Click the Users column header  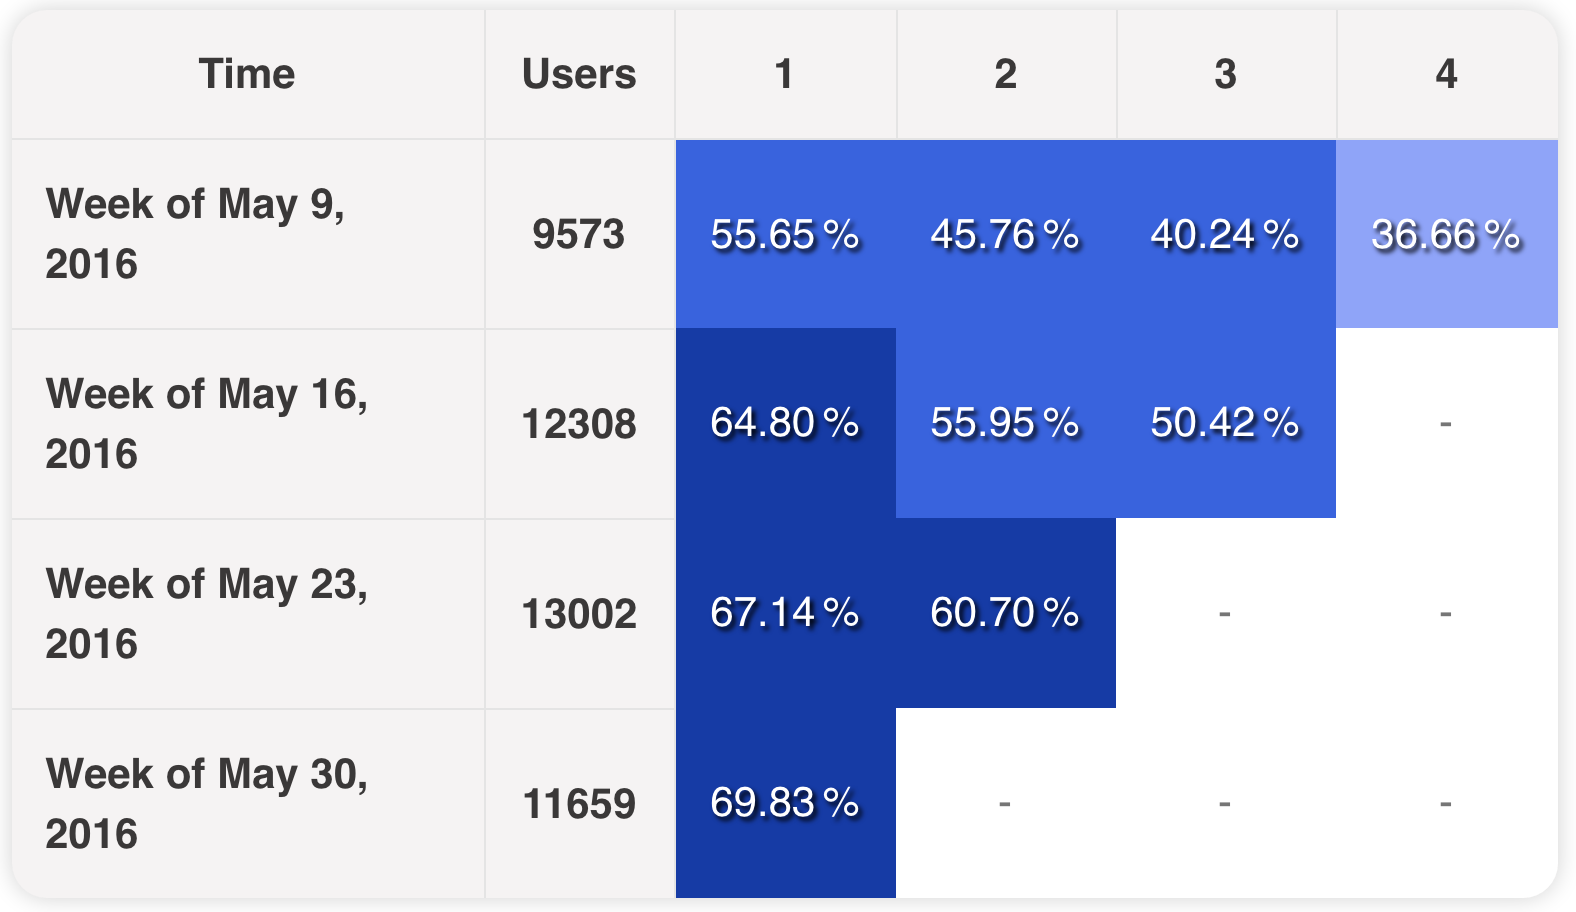point(580,74)
